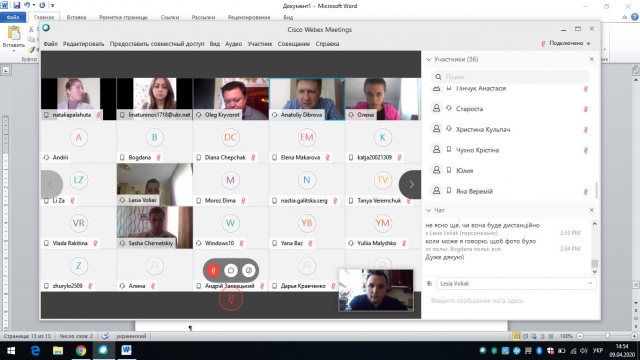
Task: Click Подключено connection status
Action: (566, 43)
